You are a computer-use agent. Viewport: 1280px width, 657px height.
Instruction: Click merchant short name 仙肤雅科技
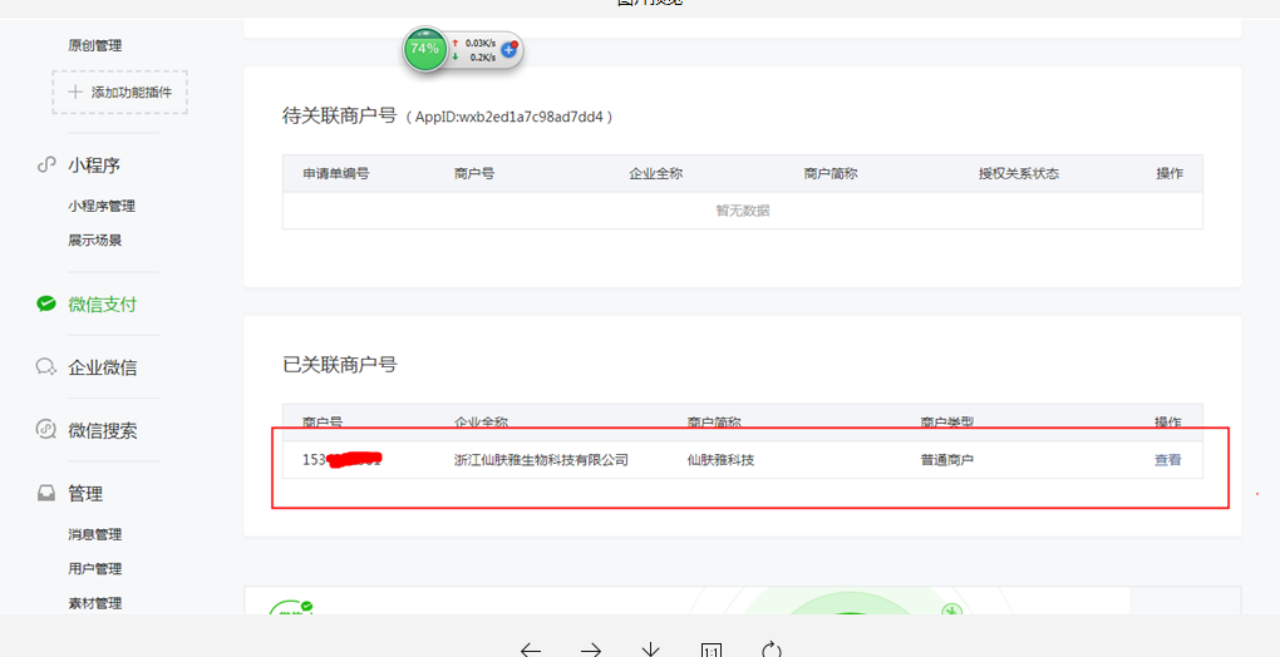[x=721, y=460]
